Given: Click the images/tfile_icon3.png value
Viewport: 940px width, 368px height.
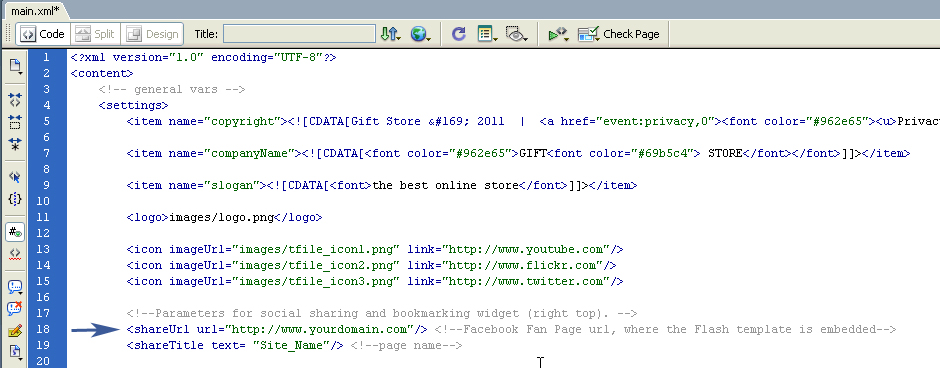Looking at the screenshot, I should coord(315,281).
